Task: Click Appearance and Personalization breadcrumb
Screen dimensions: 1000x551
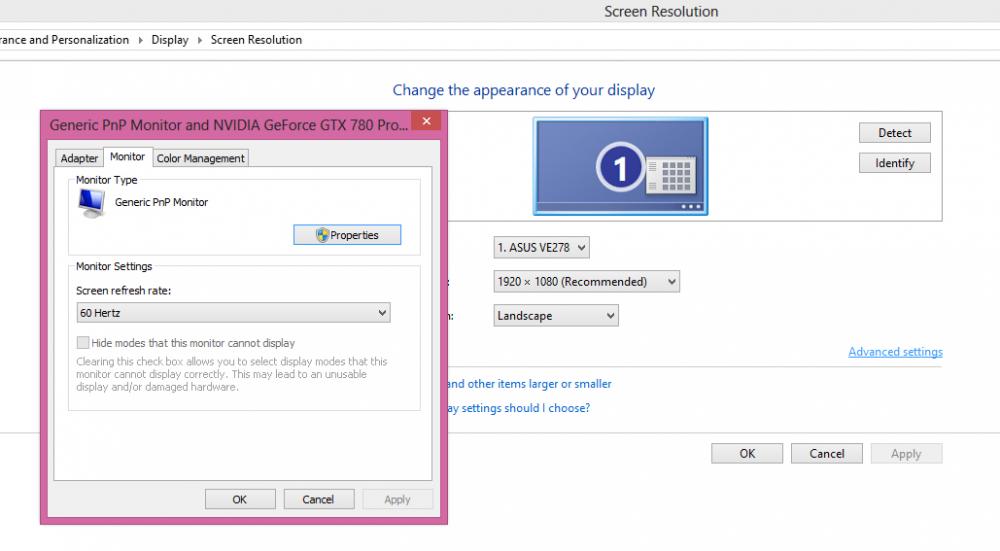Action: [64, 40]
